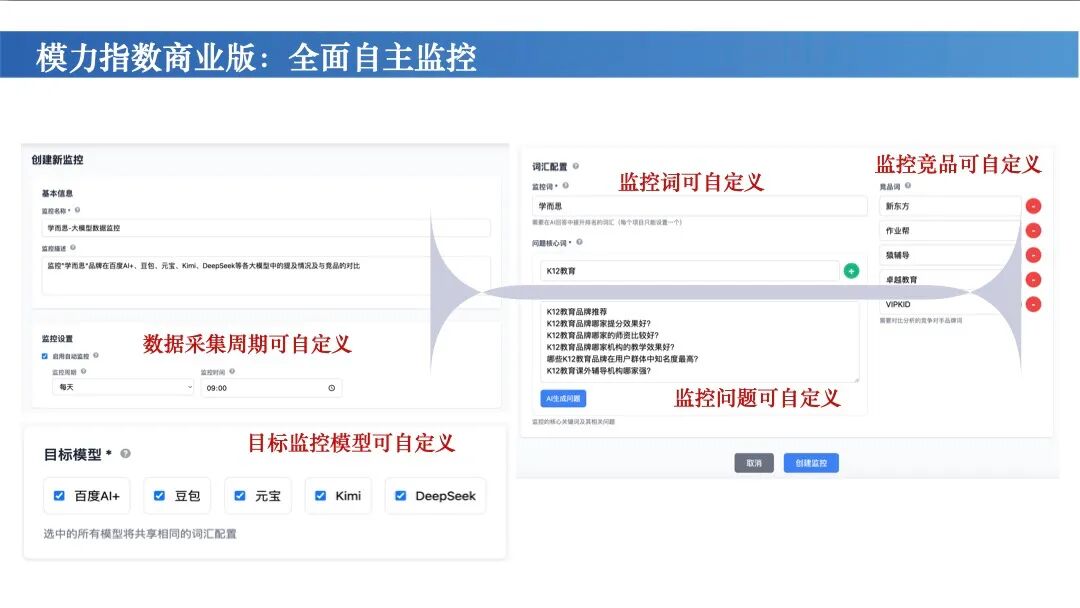1080x608 pixels.
Task: Click the 监控描述 description text area
Action: pos(266,275)
